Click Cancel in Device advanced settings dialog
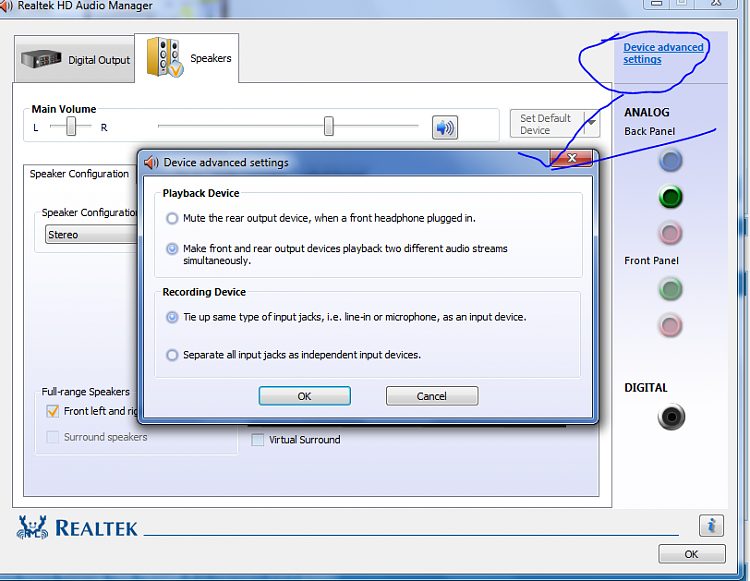Viewport: 750px width, 581px height. (x=432, y=396)
